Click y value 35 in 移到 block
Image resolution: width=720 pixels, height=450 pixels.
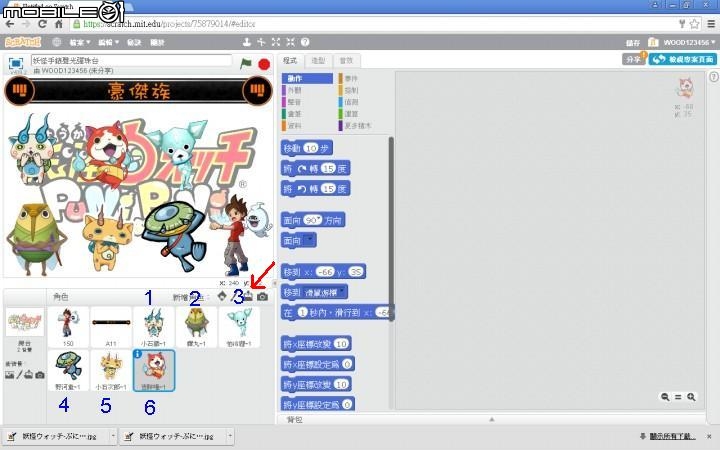[x=356, y=272]
